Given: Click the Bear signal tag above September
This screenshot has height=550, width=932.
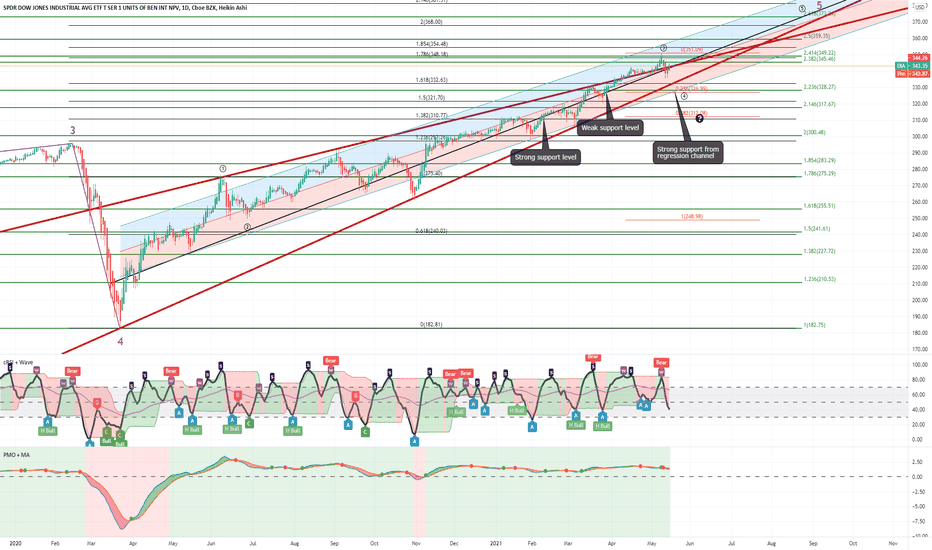Looking at the screenshot, I should (x=330, y=360).
